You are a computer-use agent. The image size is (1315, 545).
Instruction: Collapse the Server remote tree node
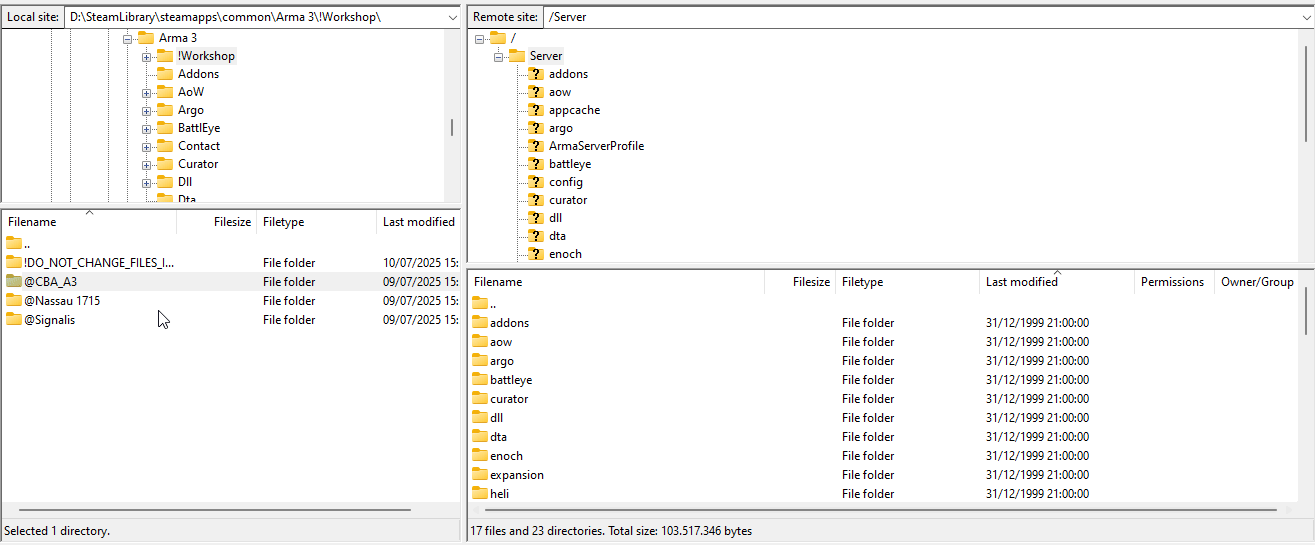[x=498, y=56]
